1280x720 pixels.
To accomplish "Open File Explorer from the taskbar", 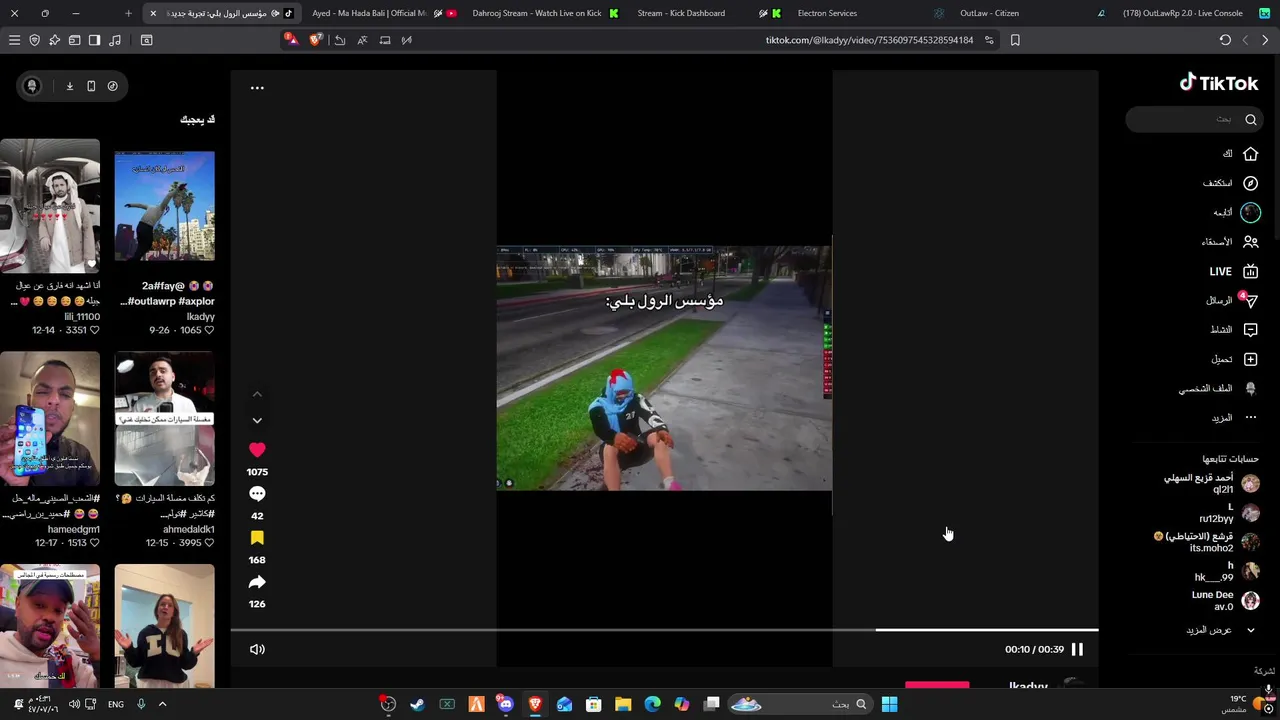I will click(x=623, y=704).
